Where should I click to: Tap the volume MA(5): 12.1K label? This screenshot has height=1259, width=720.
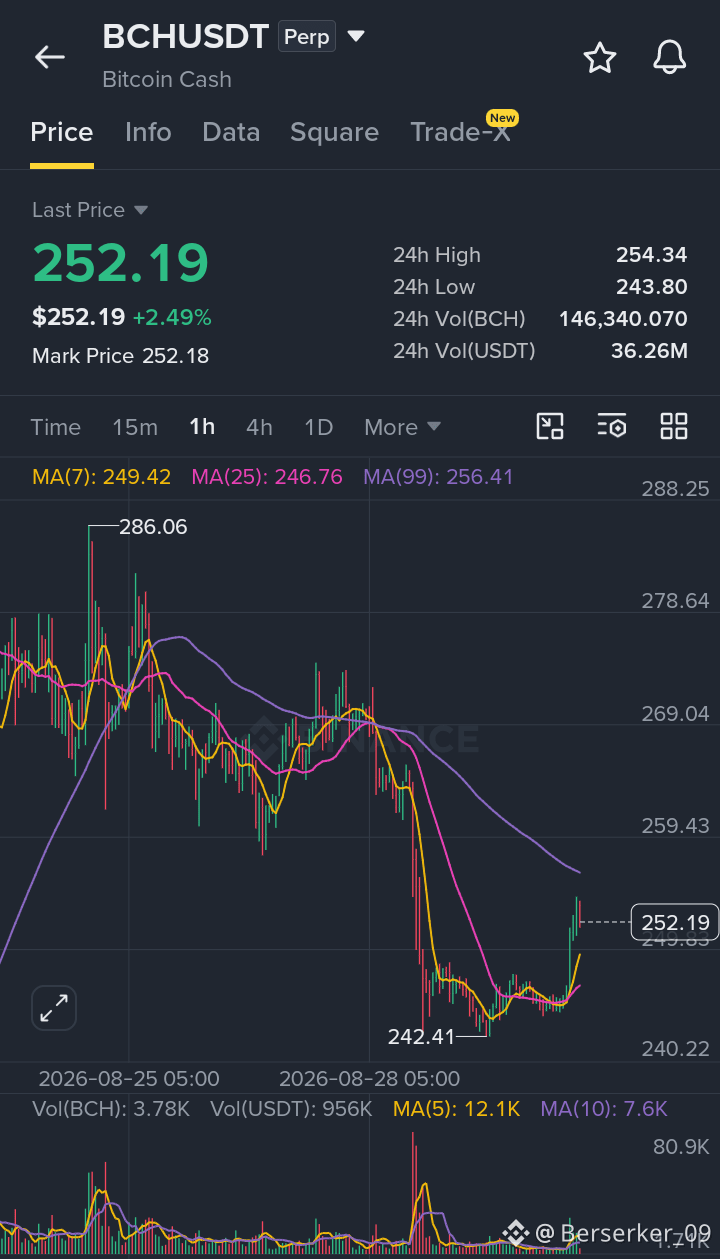tap(457, 1108)
